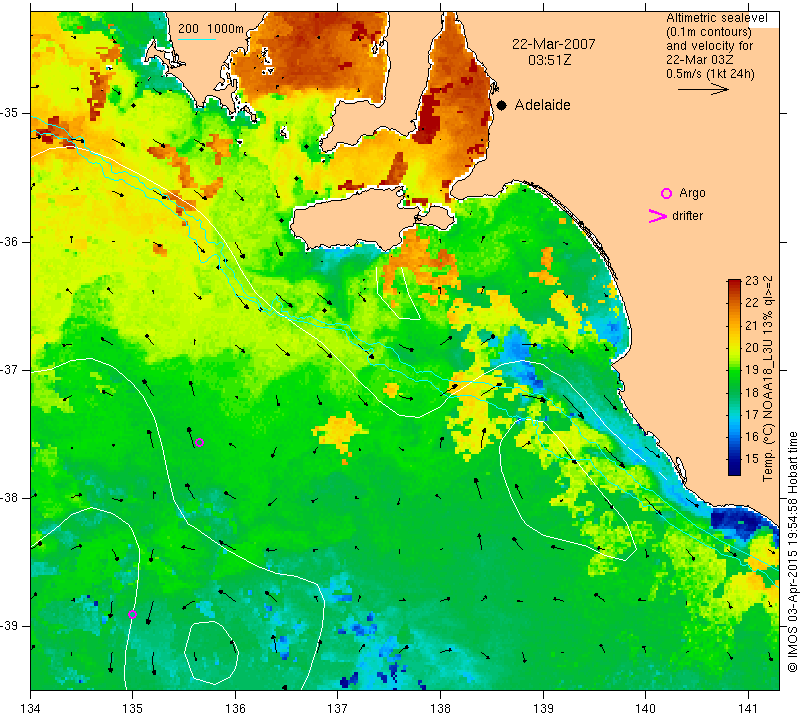Viewport: 800px width, 720px height.
Task: Click the magenta Argo circle in the legend
Action: pos(666,193)
